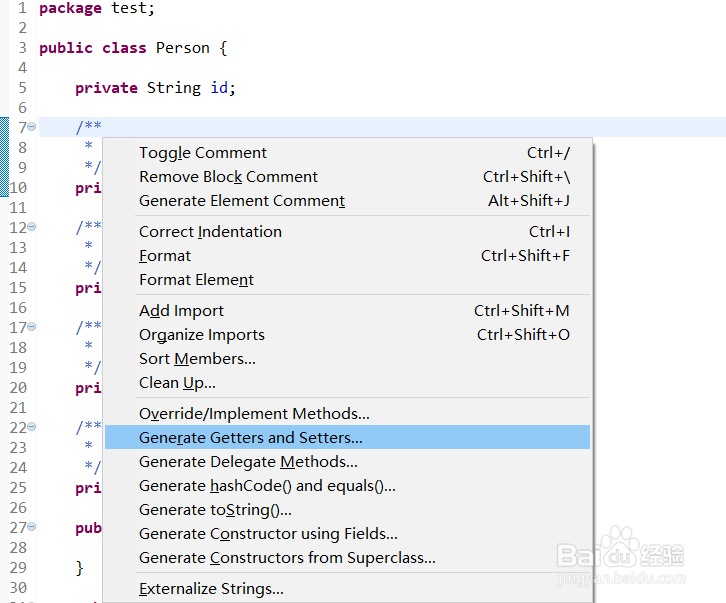Image resolution: width=726 pixels, height=603 pixels.
Task: Select Generate hashCode() and equals() item
Action: pyautogui.click(x=347, y=485)
